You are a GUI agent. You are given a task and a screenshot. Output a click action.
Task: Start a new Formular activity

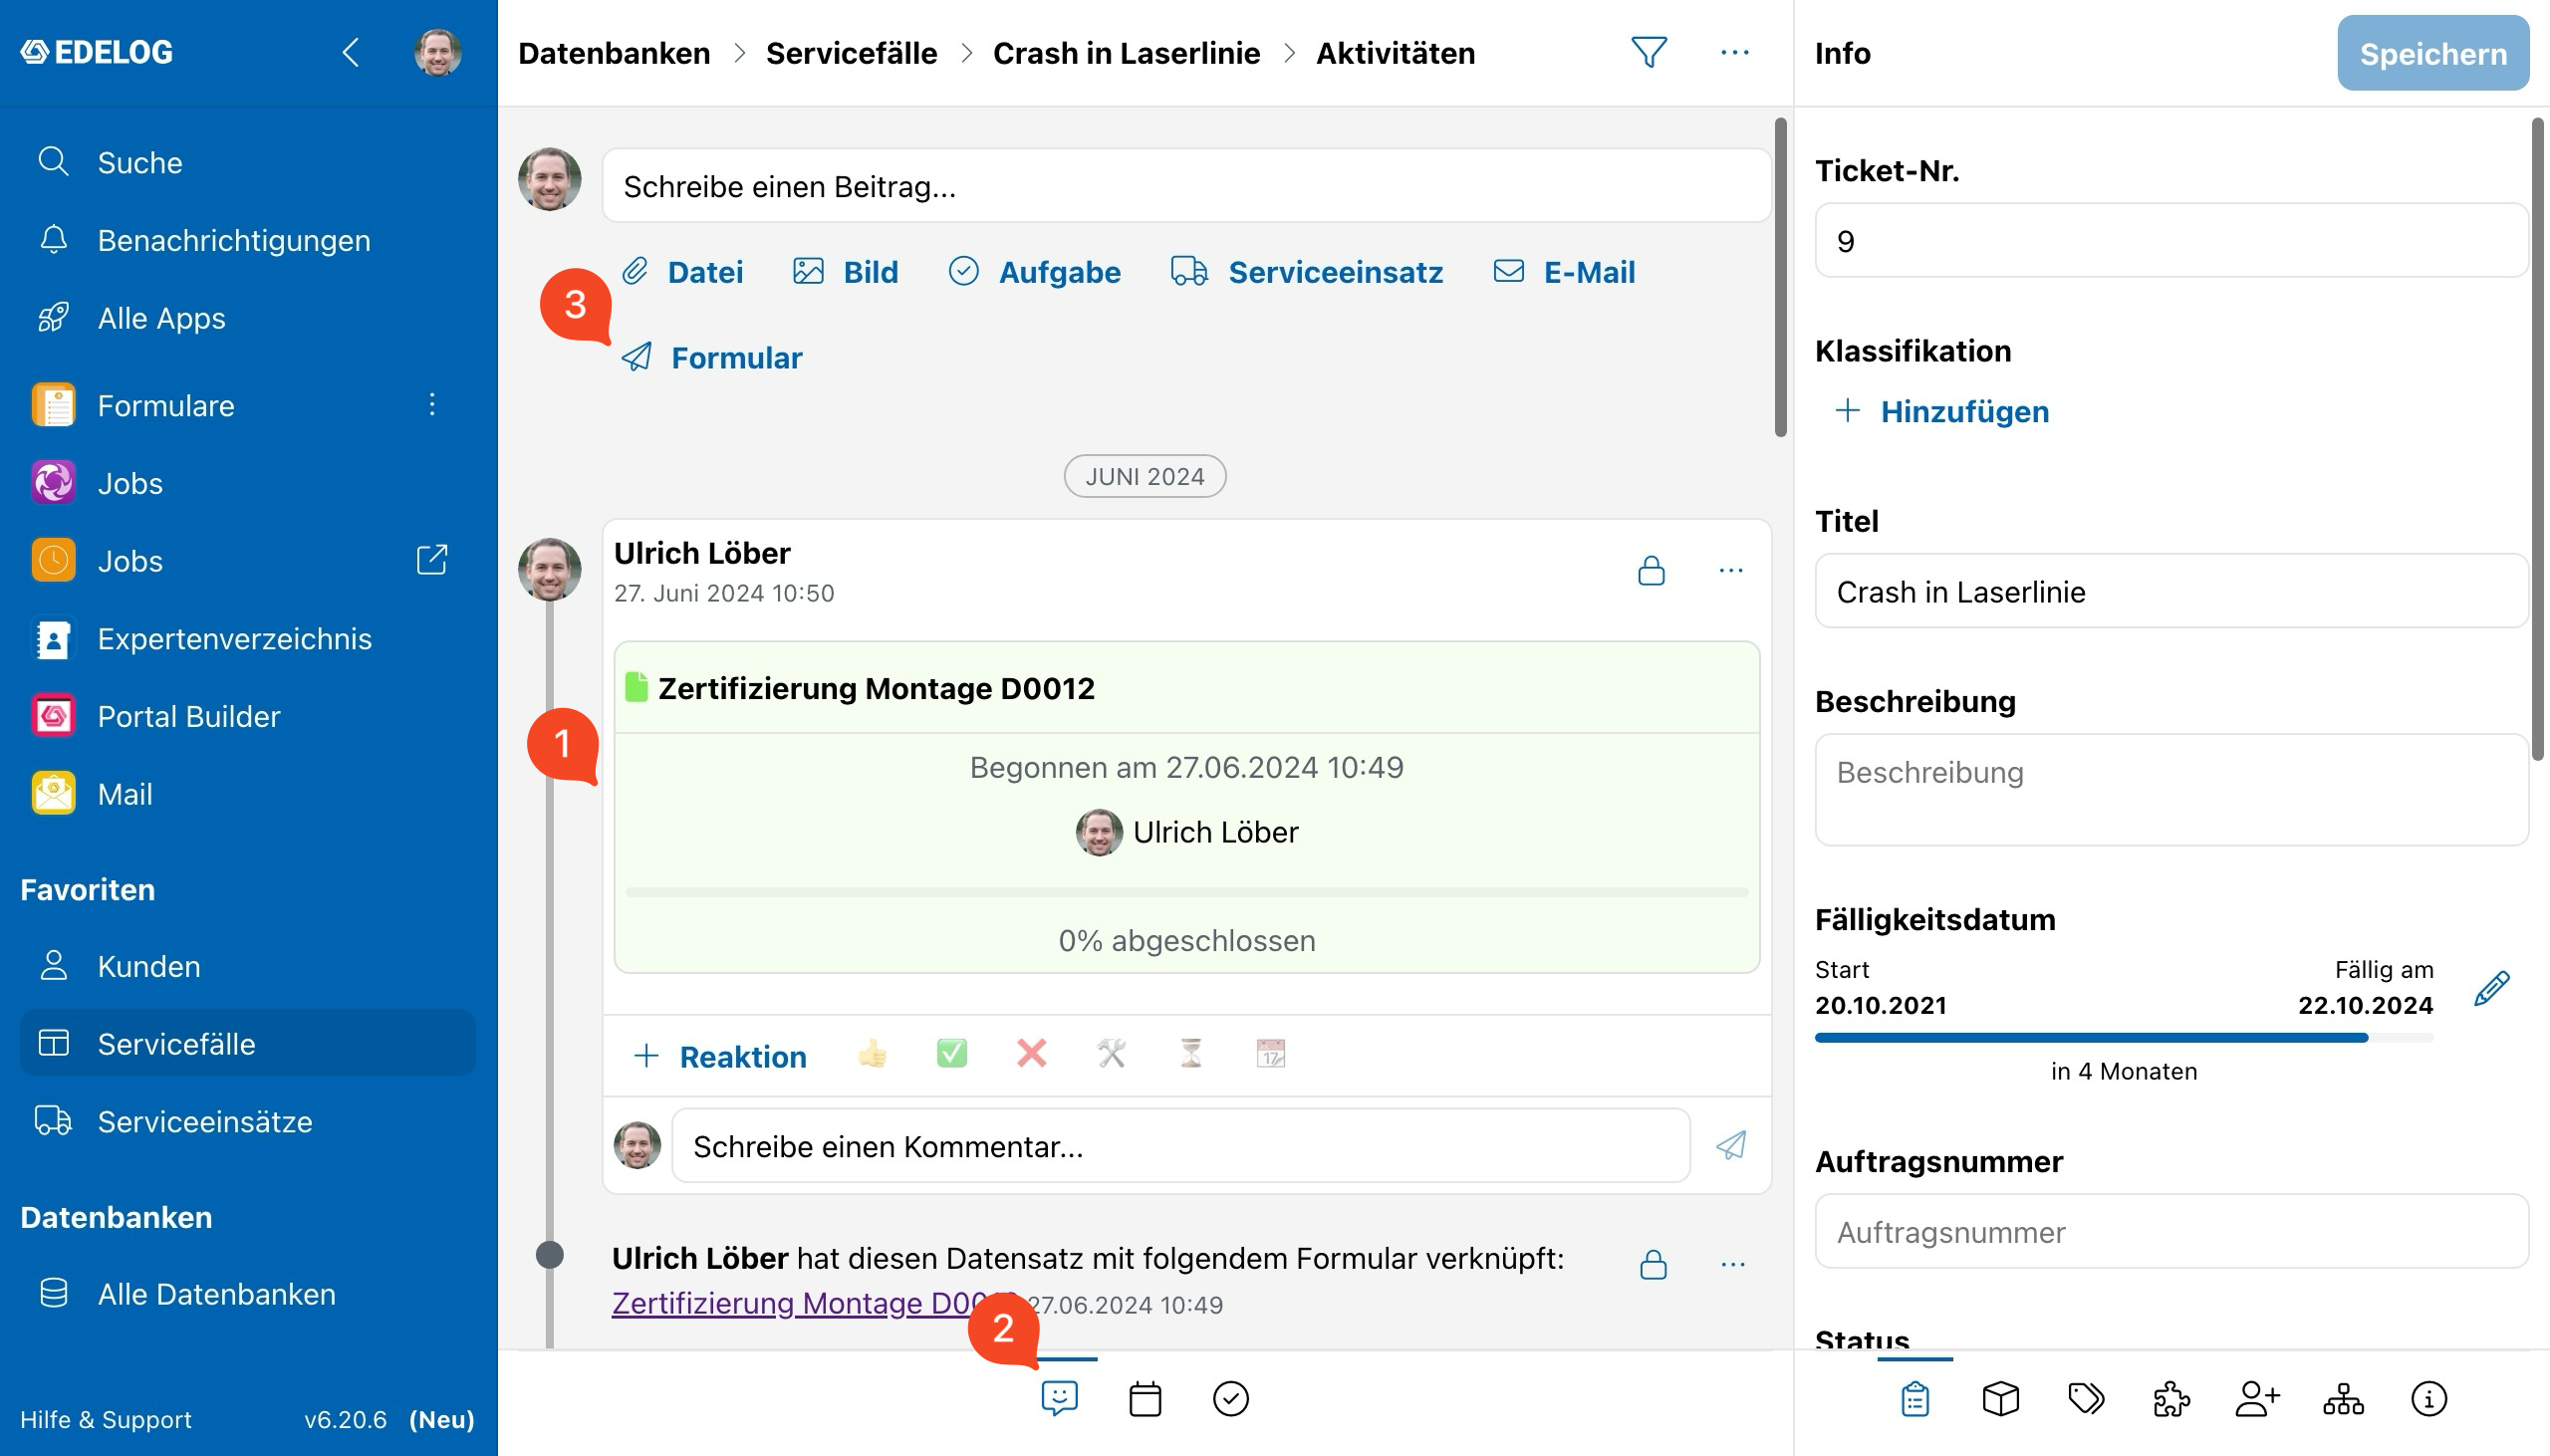712,358
